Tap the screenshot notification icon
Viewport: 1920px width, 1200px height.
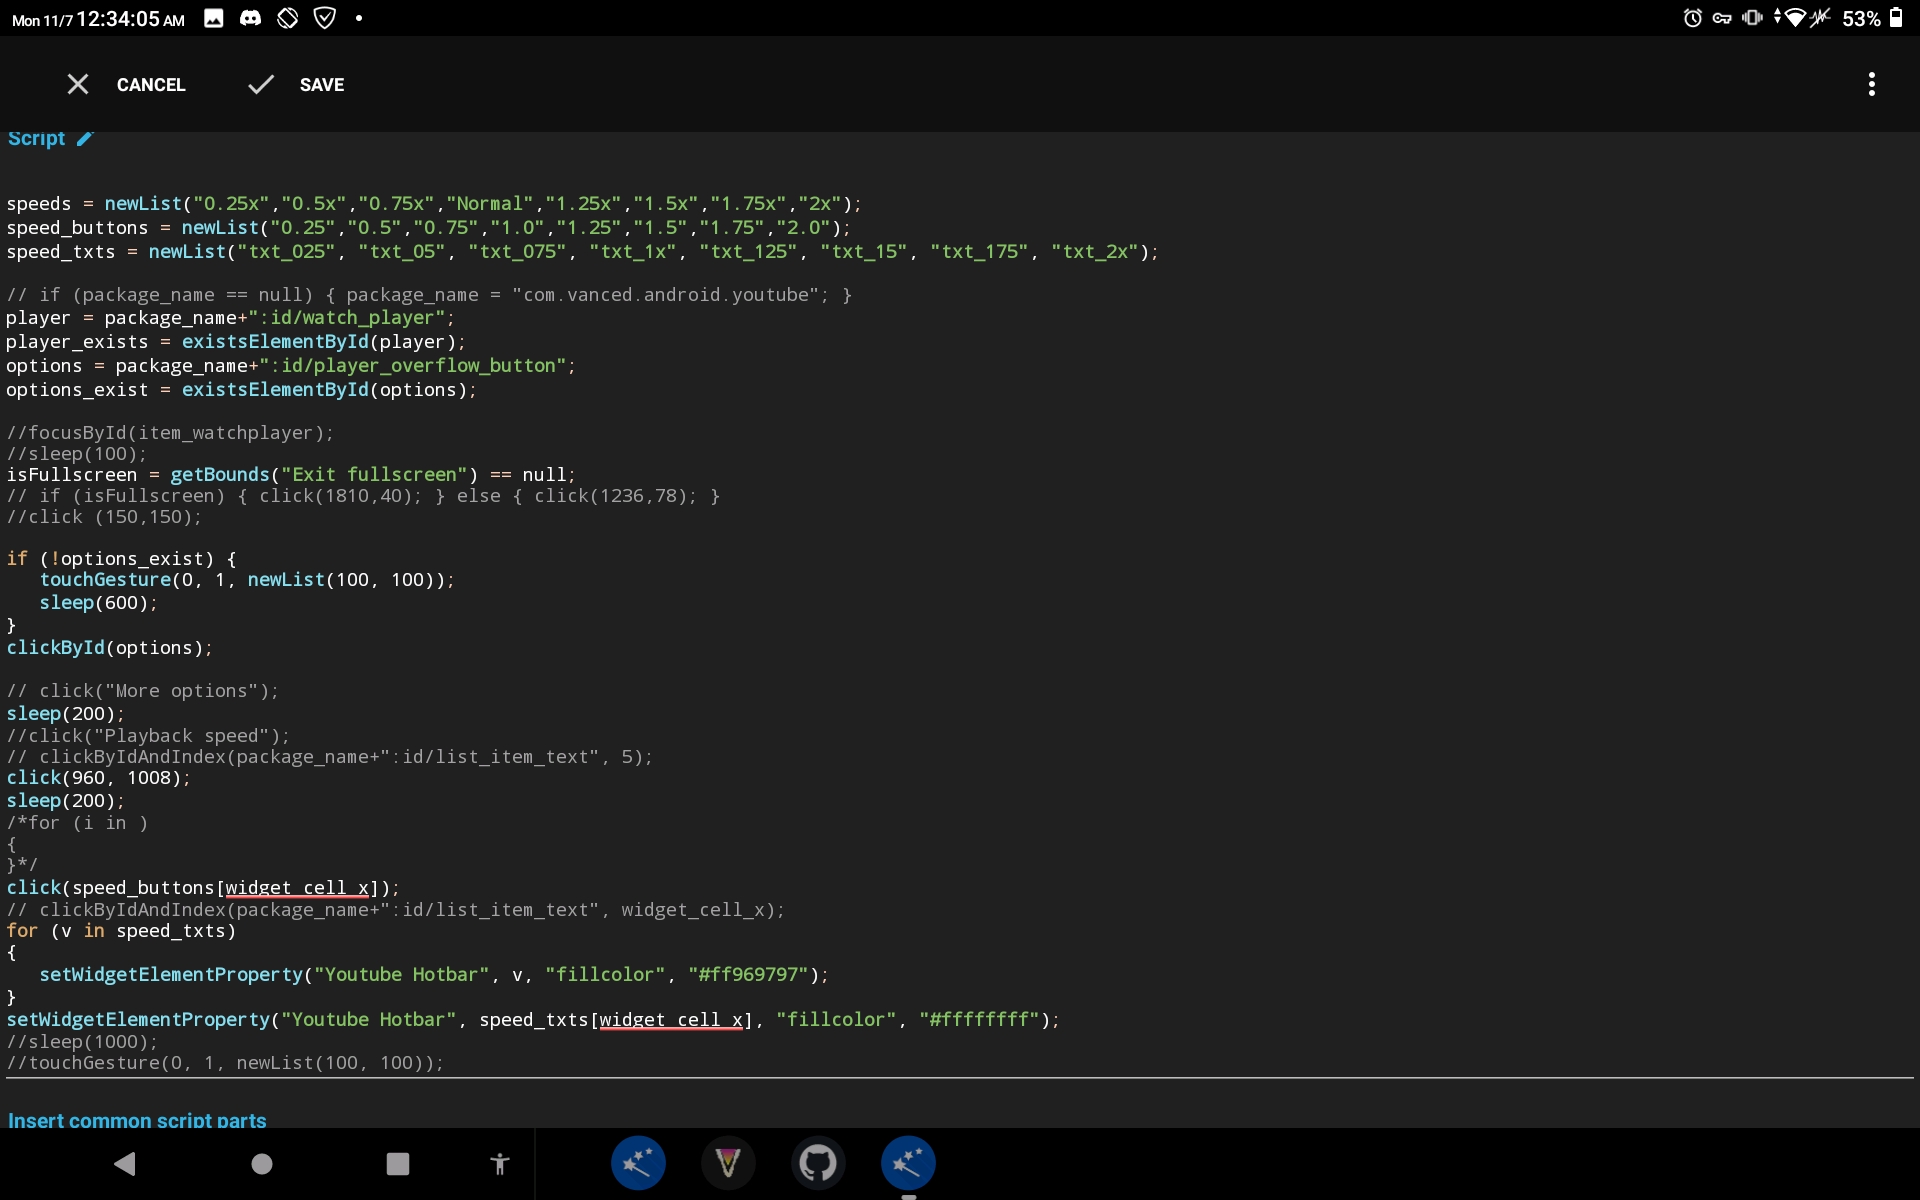(213, 17)
